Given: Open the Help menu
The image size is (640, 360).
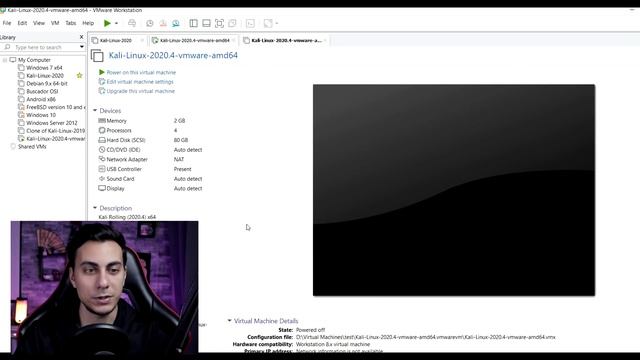Looking at the screenshot, I should [x=88, y=23].
